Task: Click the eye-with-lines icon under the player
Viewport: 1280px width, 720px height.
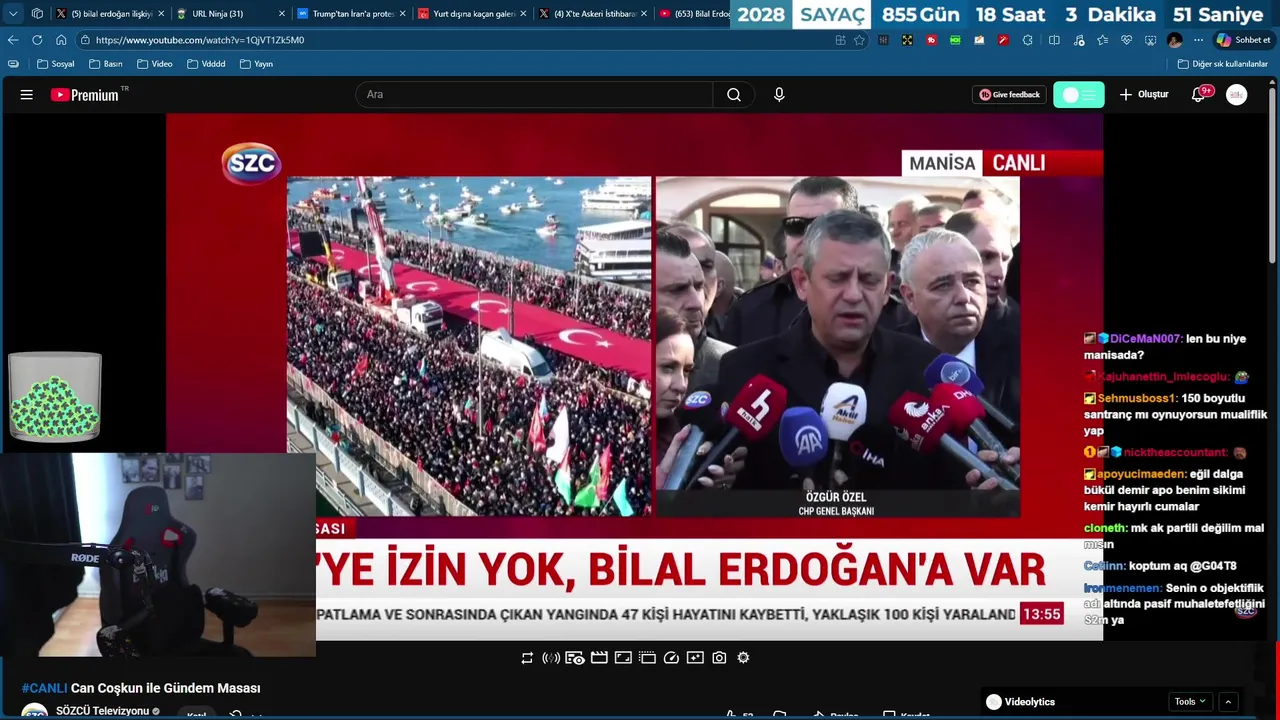Action: [x=575, y=658]
